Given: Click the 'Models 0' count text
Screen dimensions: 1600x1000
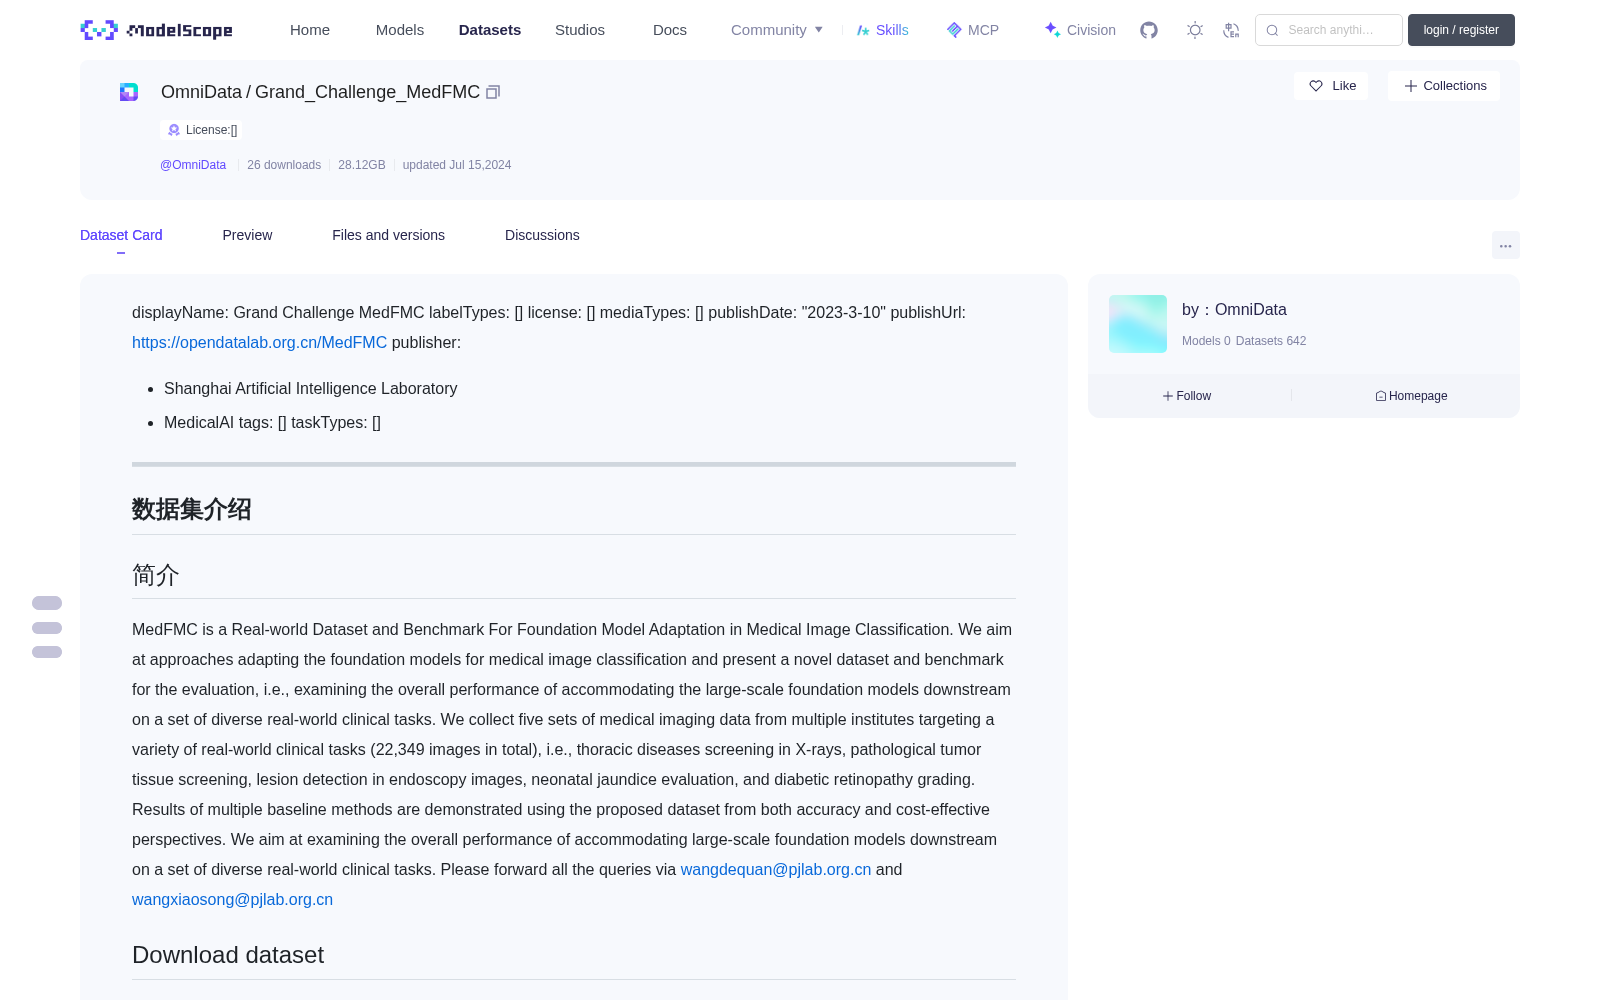Looking at the screenshot, I should 1206,341.
